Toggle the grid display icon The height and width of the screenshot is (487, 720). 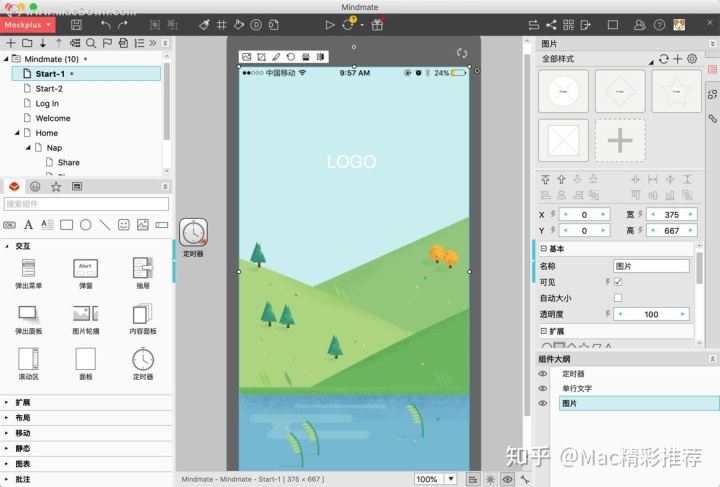(221, 25)
